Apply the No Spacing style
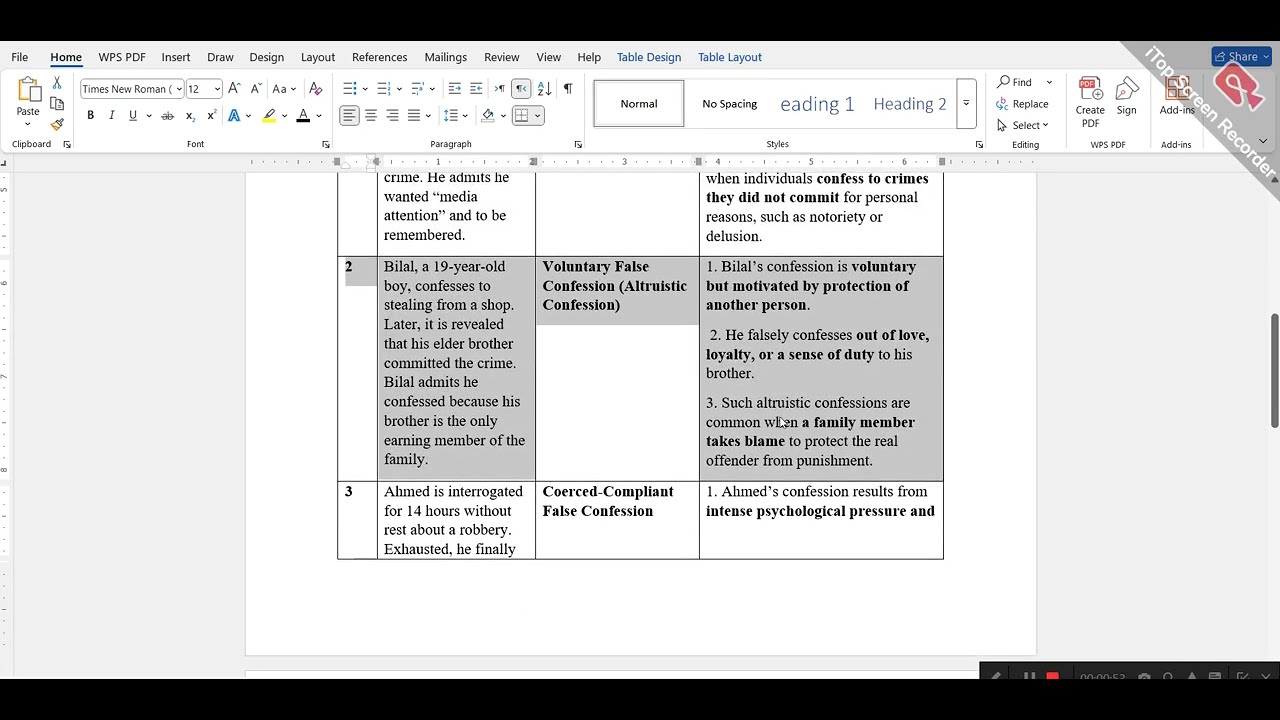 [x=730, y=104]
